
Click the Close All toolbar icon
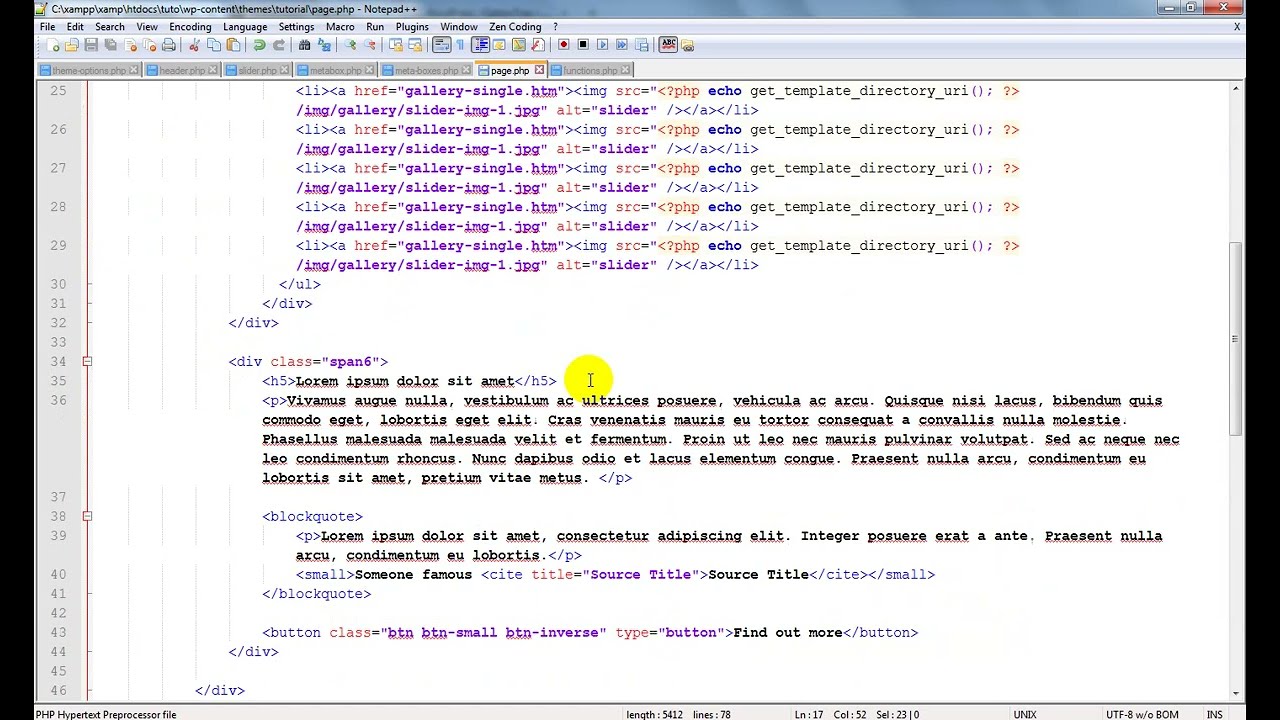149,45
